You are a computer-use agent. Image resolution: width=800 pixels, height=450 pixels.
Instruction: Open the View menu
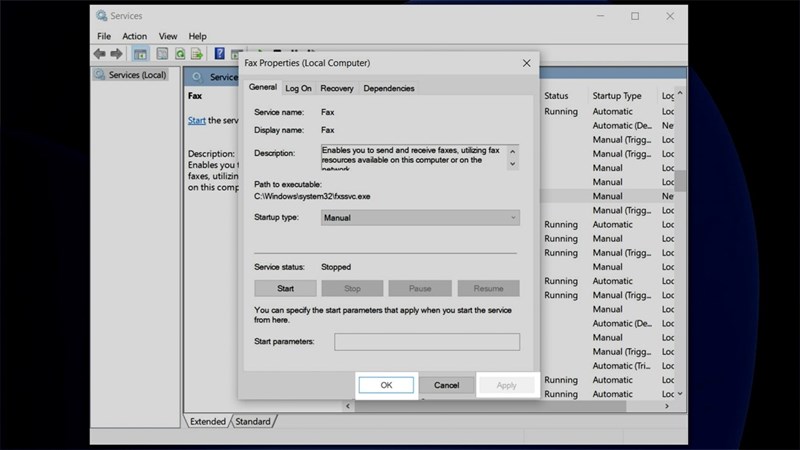[168, 36]
